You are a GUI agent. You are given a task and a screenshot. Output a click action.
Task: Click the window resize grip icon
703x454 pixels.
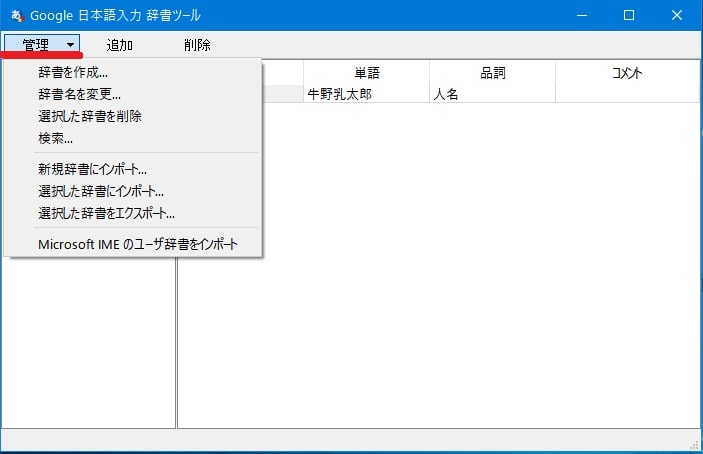pos(694,444)
